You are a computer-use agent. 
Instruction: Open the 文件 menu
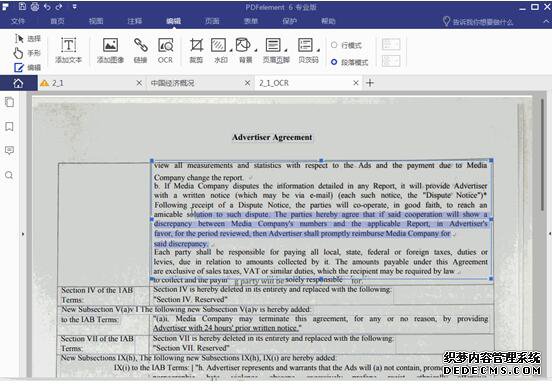pos(18,21)
